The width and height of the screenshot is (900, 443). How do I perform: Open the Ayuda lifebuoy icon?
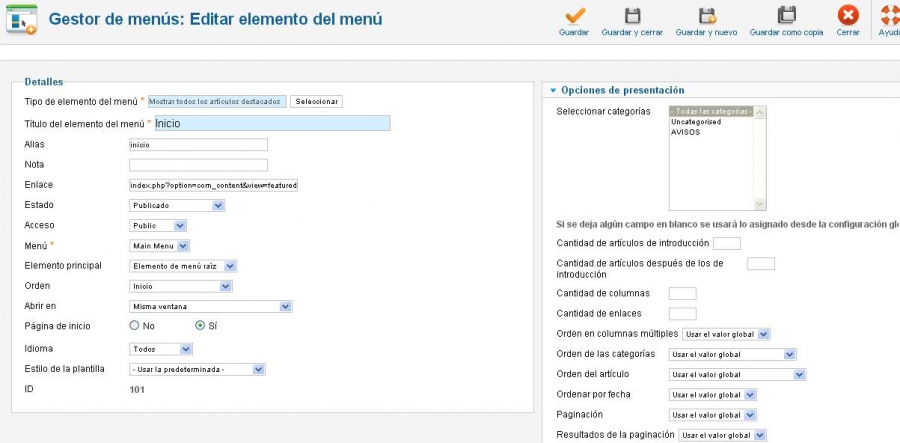[x=890, y=15]
